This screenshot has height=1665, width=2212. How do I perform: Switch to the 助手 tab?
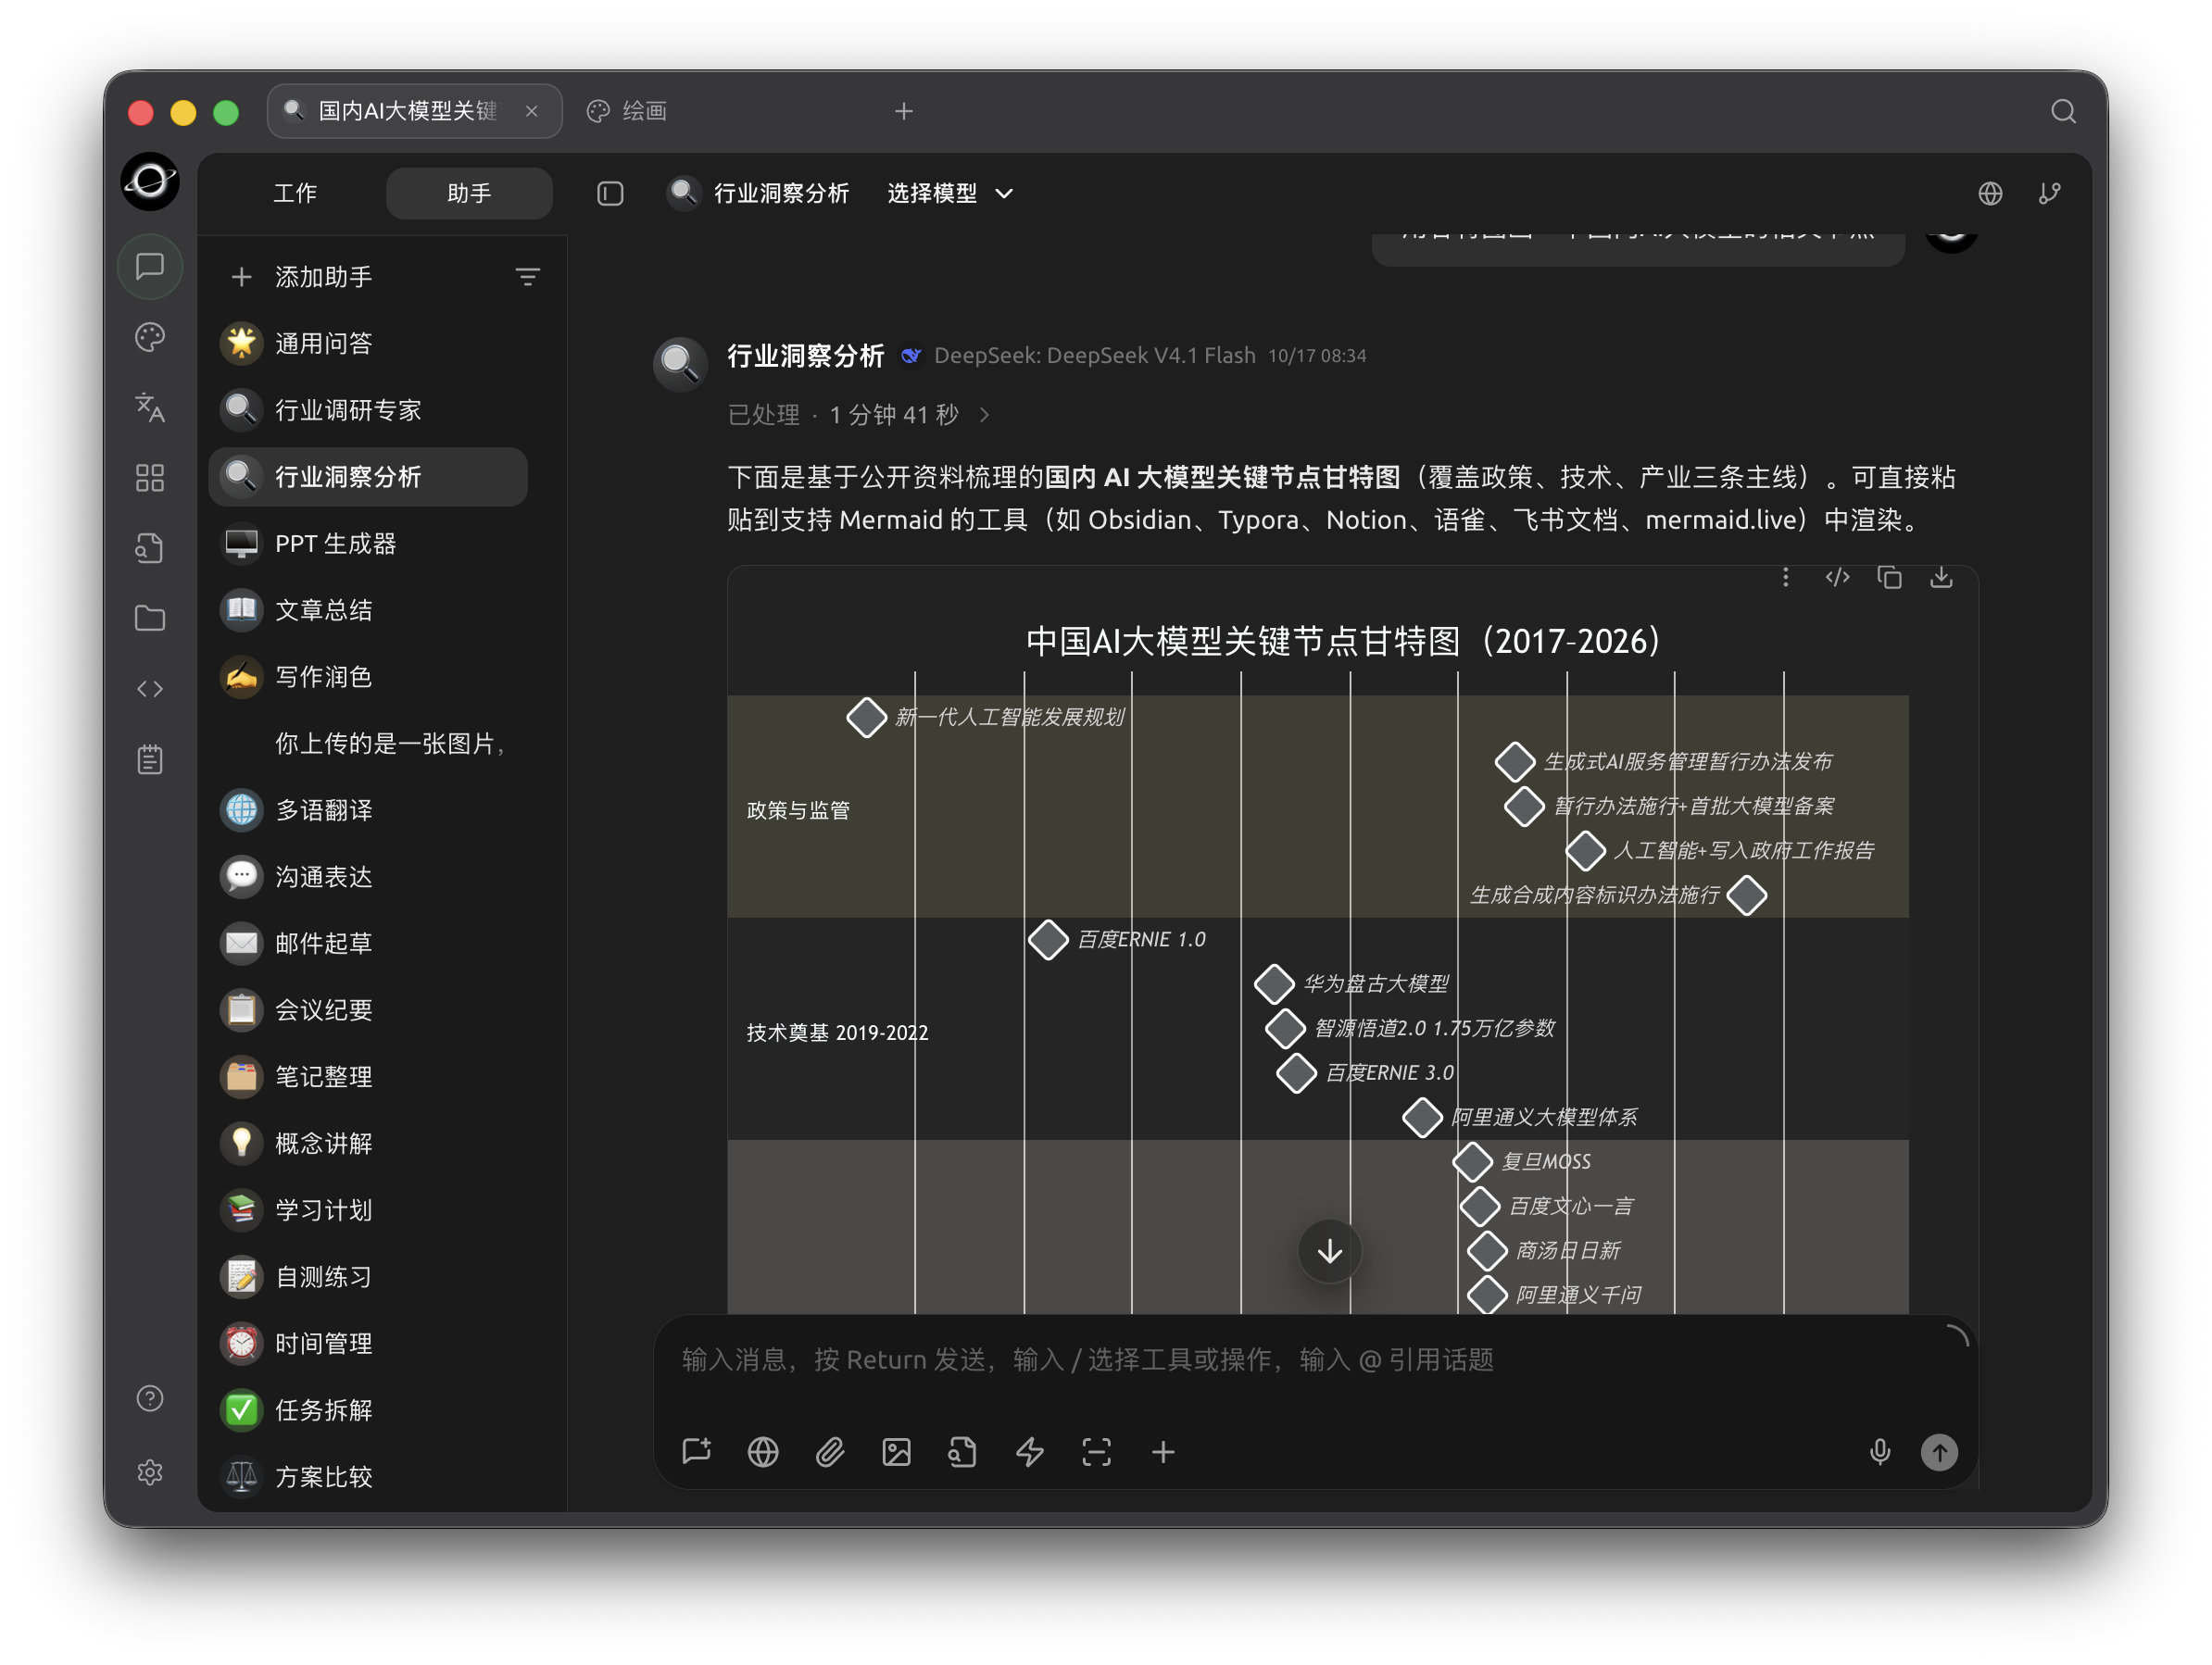[x=469, y=193]
